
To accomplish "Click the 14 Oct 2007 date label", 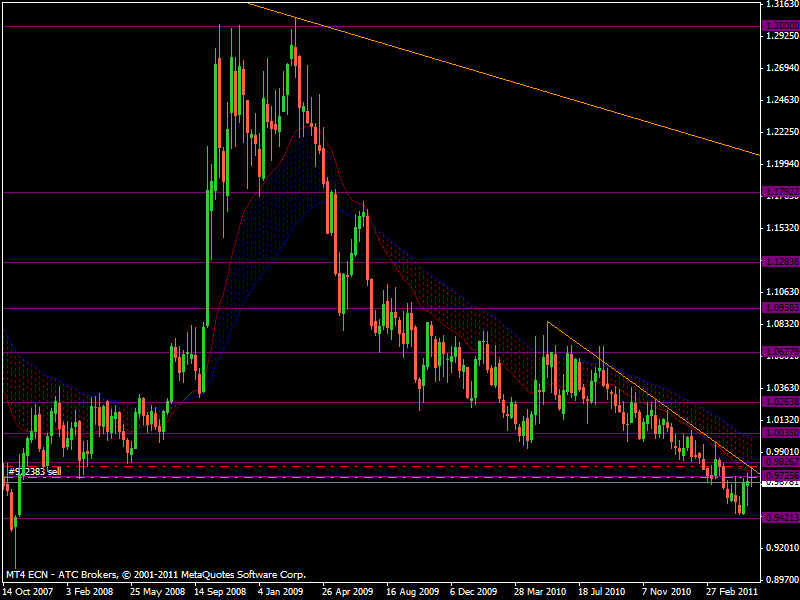I will point(28,592).
